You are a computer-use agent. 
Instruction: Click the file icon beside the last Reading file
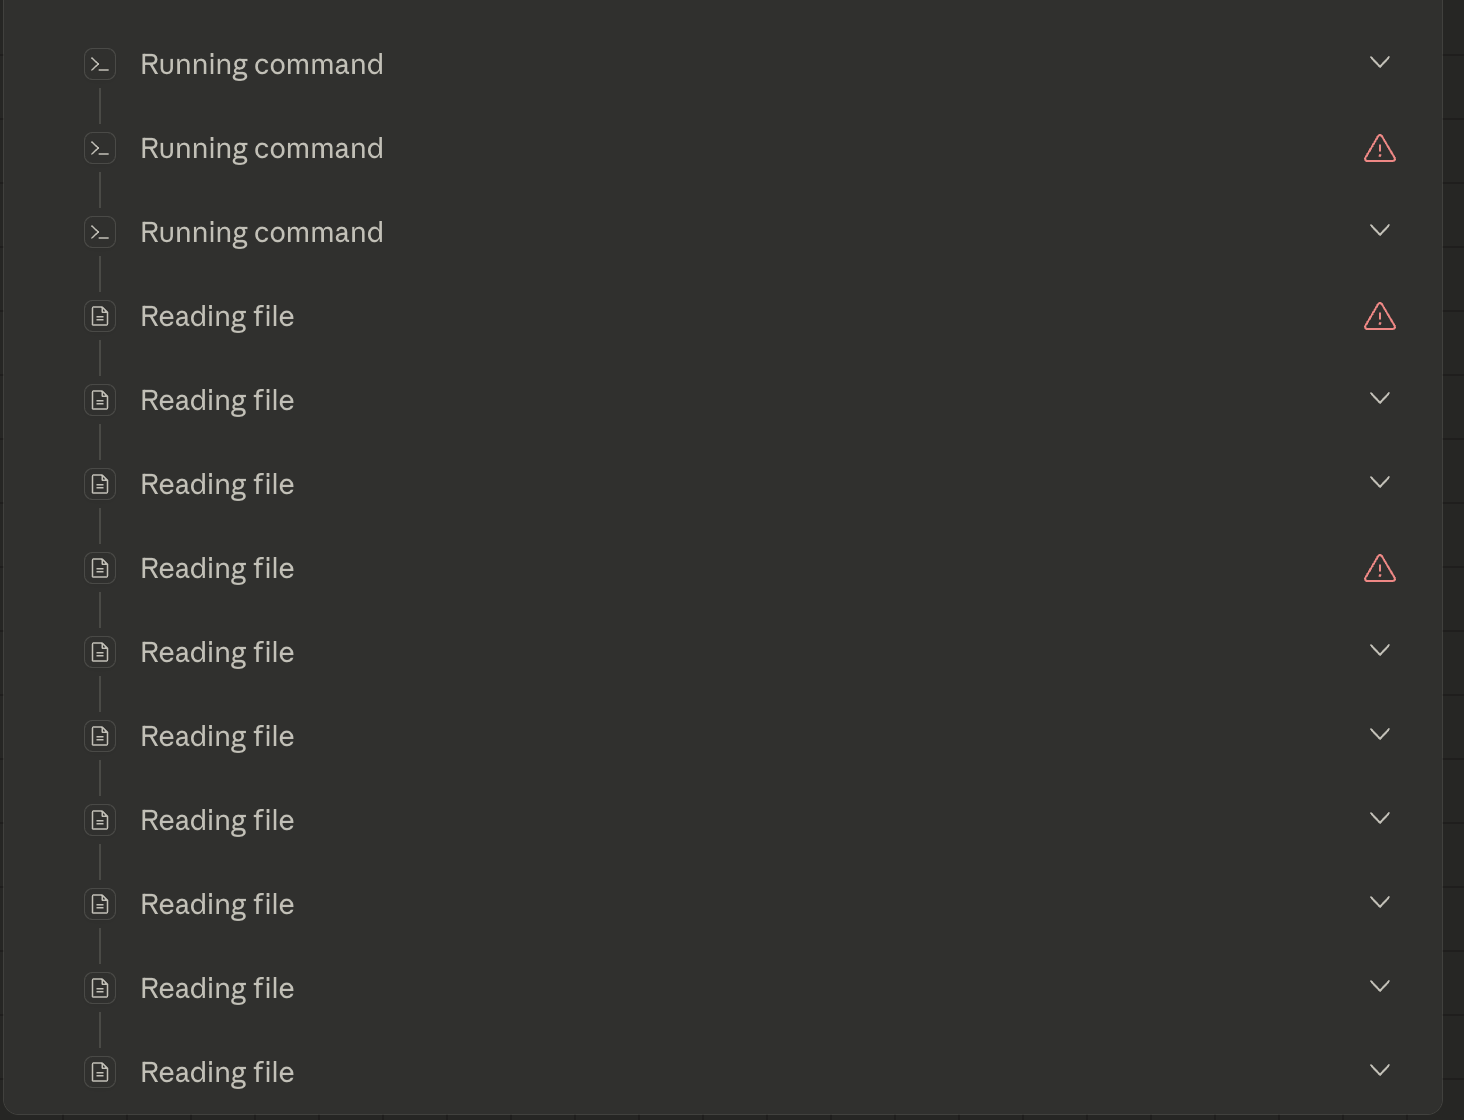click(x=99, y=1071)
